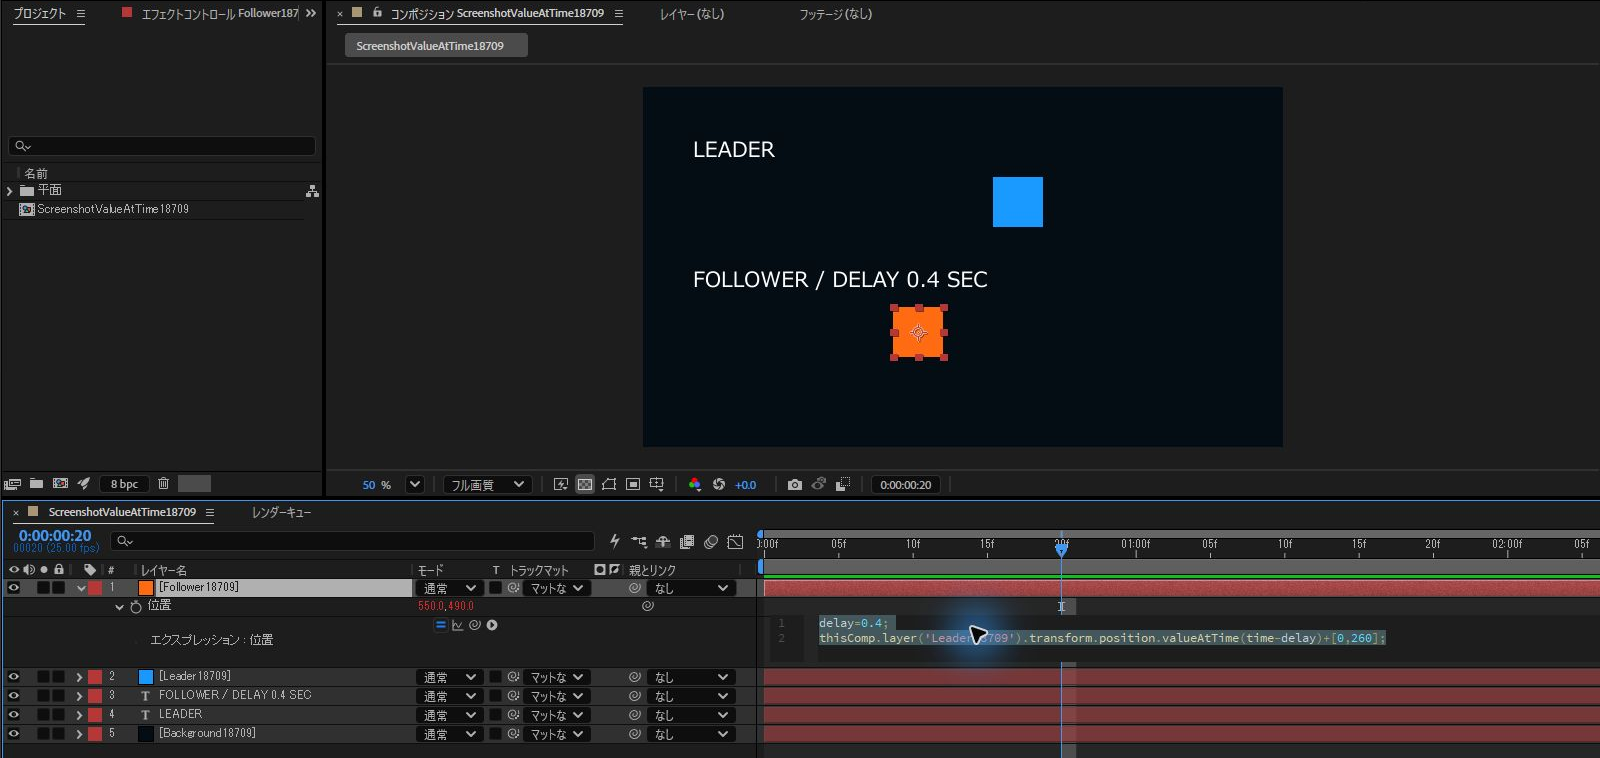Enable Frame Blending for the timeline
Screen dimensions: 1600x758
click(x=687, y=542)
